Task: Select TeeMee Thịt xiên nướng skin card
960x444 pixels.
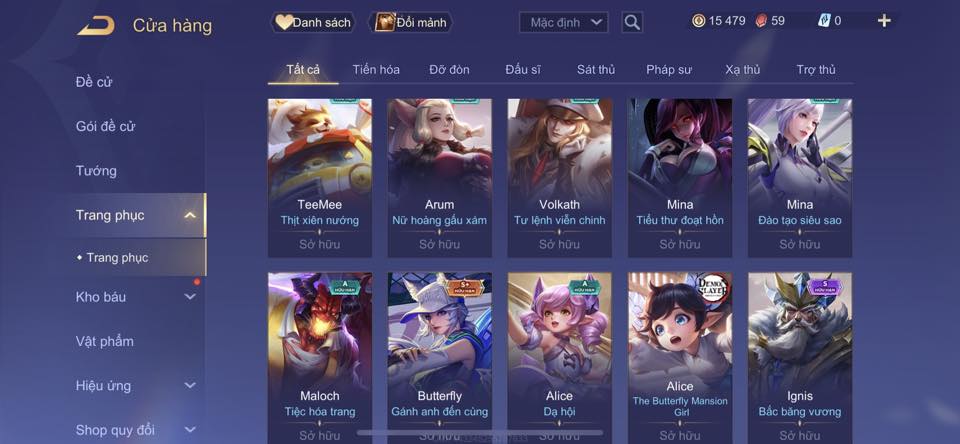Action: pos(319,178)
